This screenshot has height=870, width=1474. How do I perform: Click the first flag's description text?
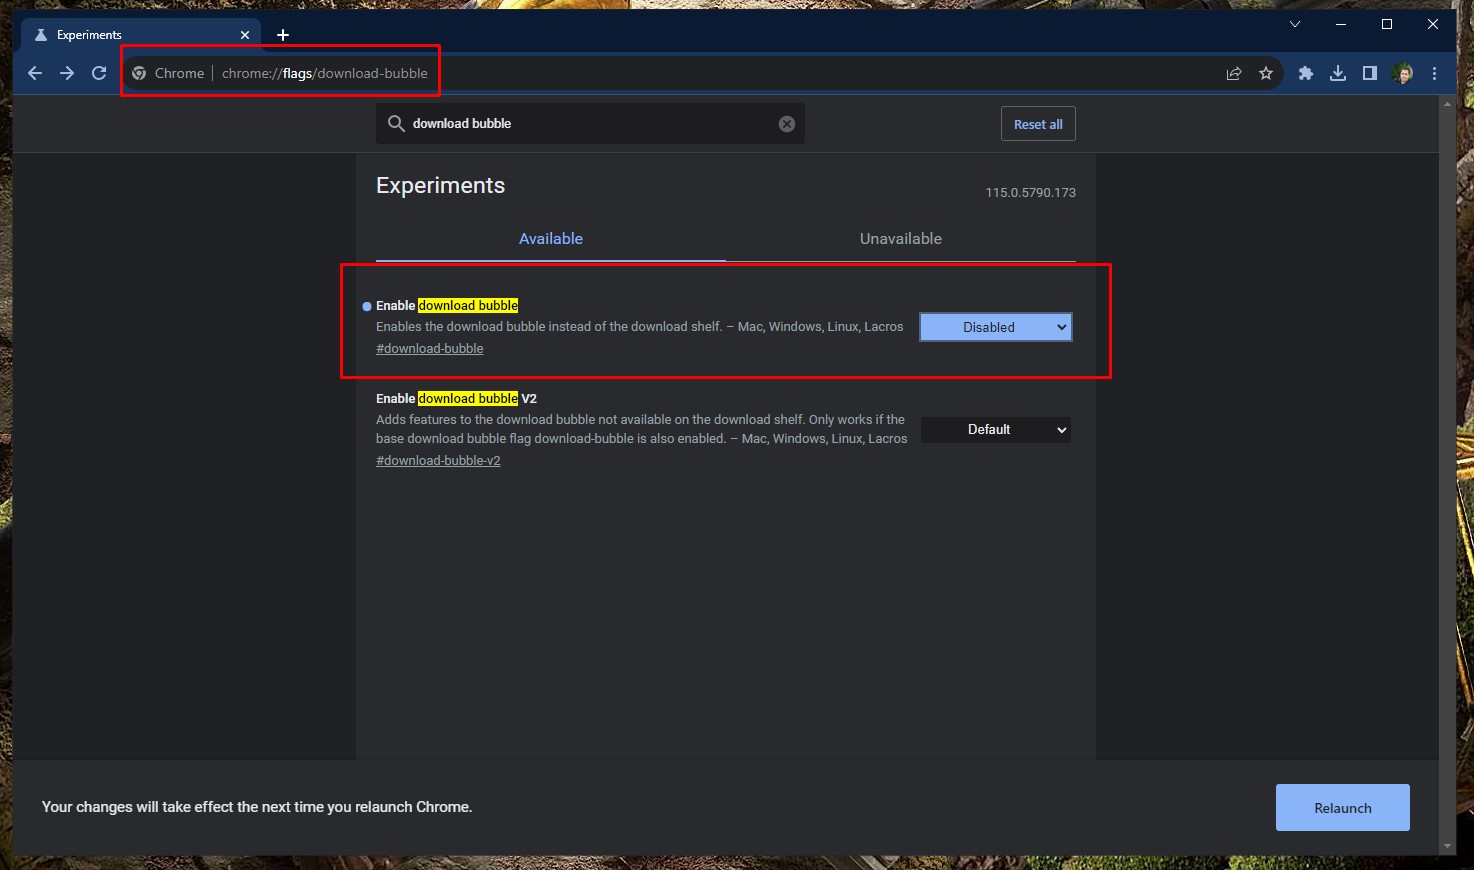640,327
